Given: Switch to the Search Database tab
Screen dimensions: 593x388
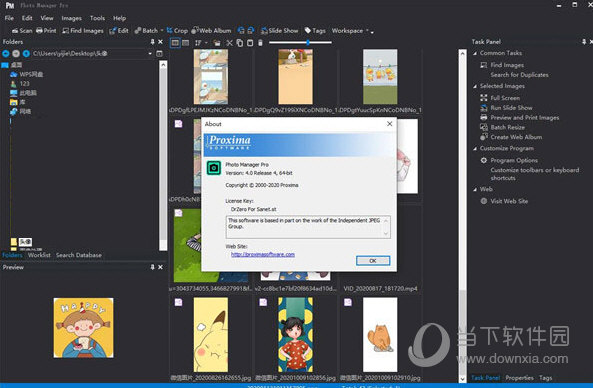Looking at the screenshot, I should [79, 255].
